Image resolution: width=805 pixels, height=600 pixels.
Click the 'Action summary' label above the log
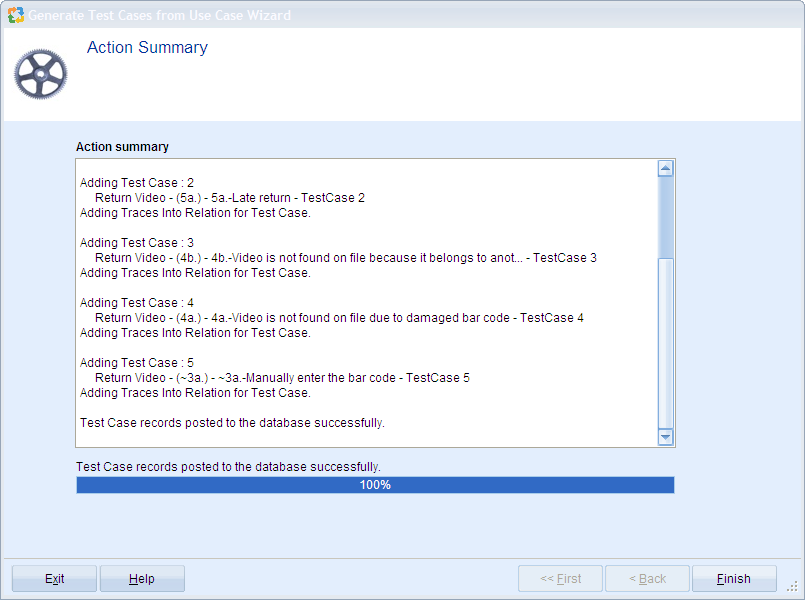(122, 147)
